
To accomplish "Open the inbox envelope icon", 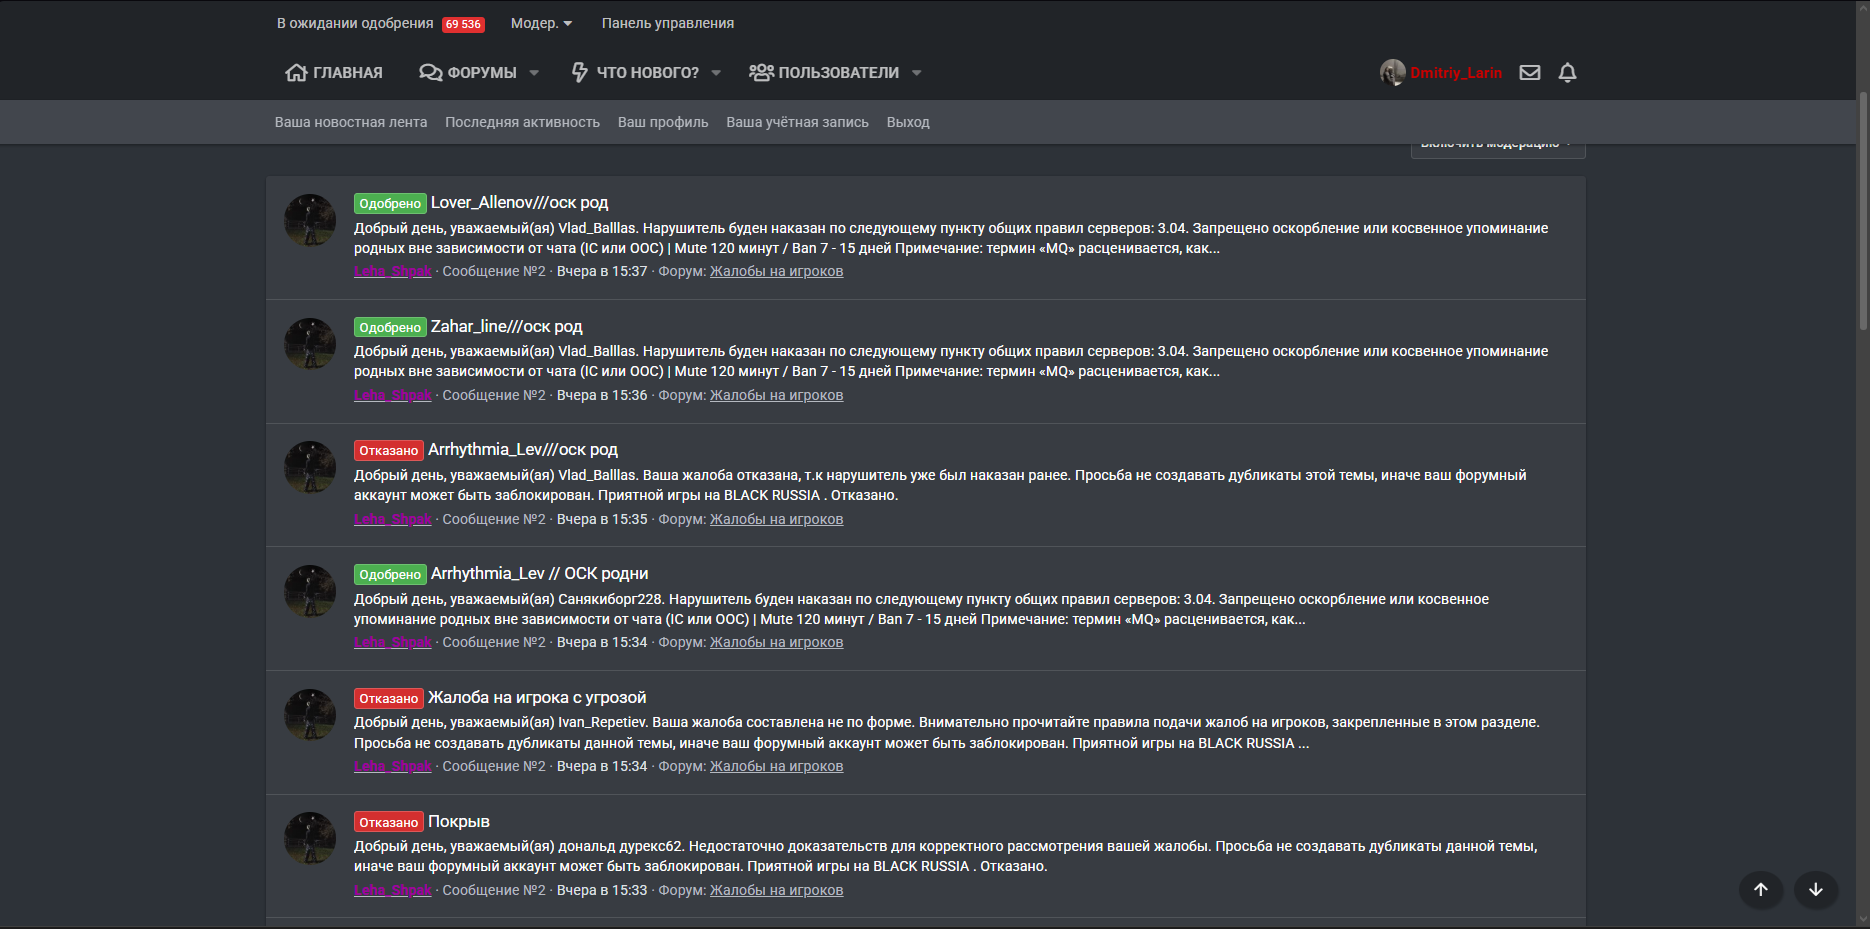I will pos(1529,73).
